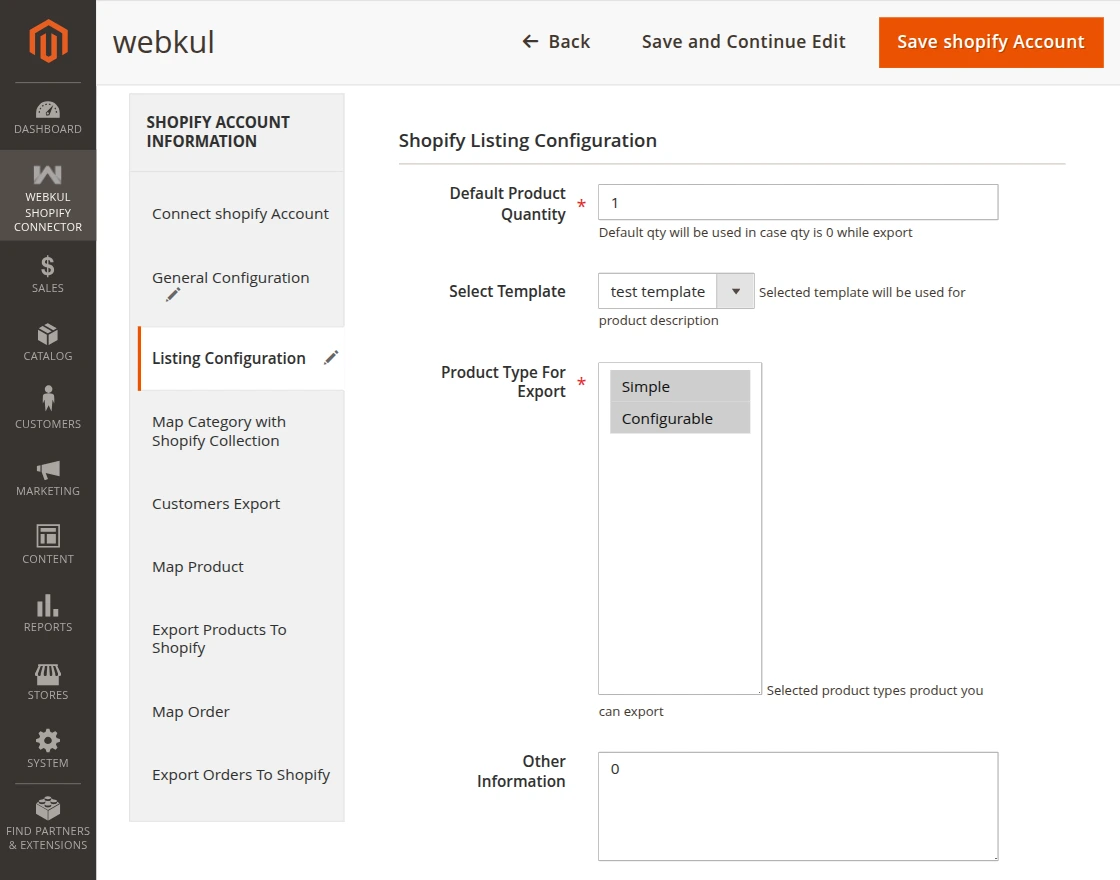The image size is (1120, 880).
Task: Click the Magento logo icon
Action: [x=48, y=41]
